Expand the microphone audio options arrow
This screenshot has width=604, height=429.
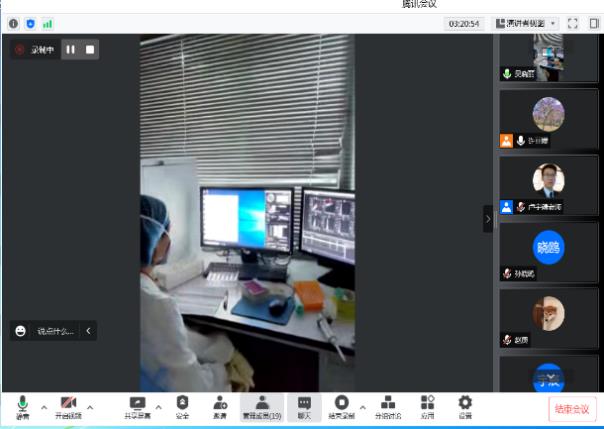tap(43, 407)
